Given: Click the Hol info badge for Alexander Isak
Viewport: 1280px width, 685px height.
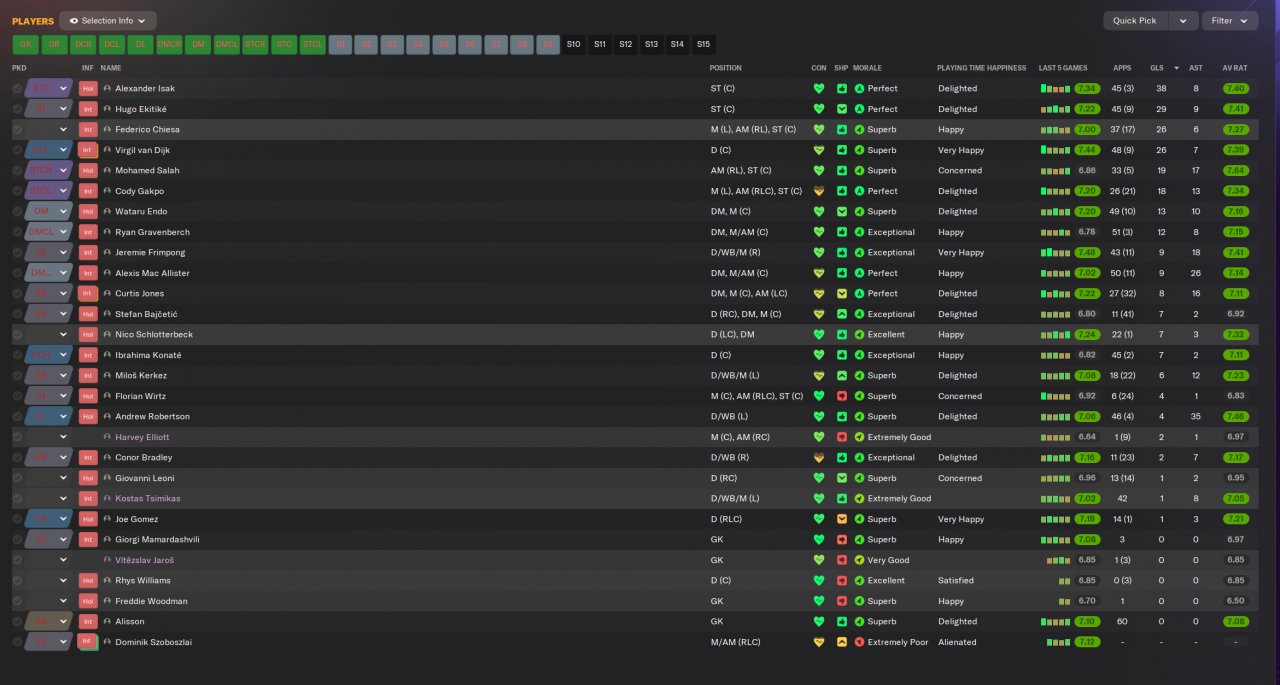Looking at the screenshot, I should tap(88, 88).
